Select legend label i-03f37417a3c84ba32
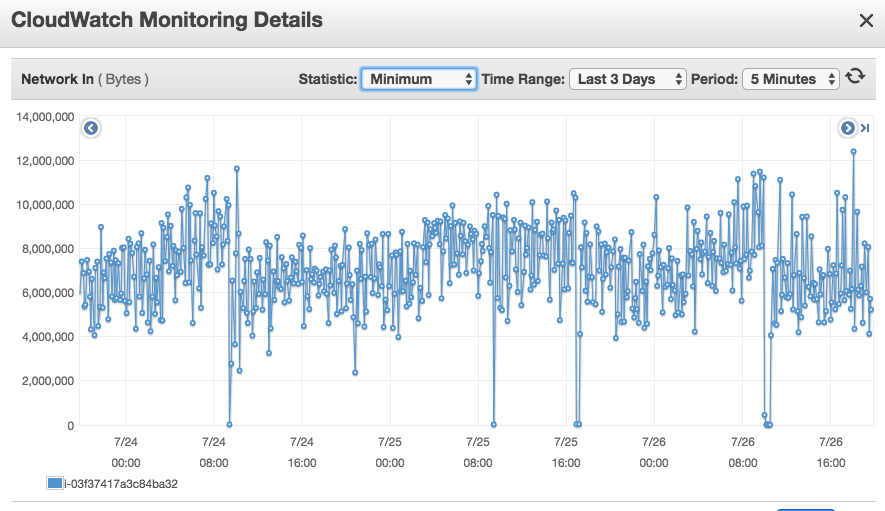This screenshot has width=885, height=511. tap(121, 484)
